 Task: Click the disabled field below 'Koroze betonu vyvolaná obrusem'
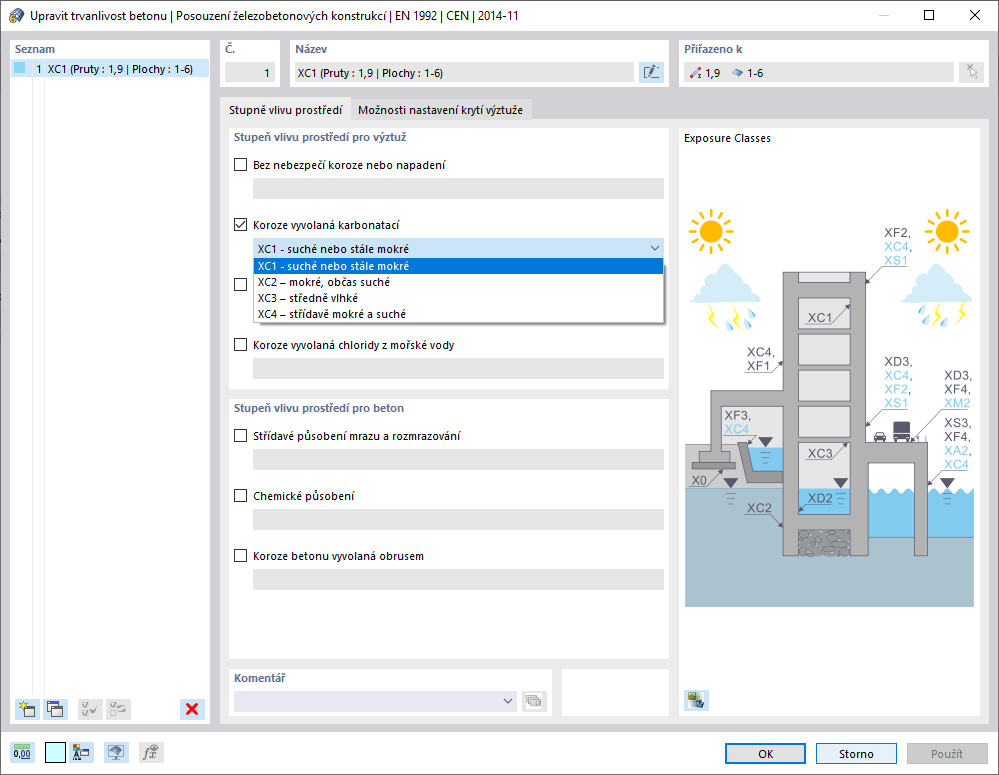point(458,579)
